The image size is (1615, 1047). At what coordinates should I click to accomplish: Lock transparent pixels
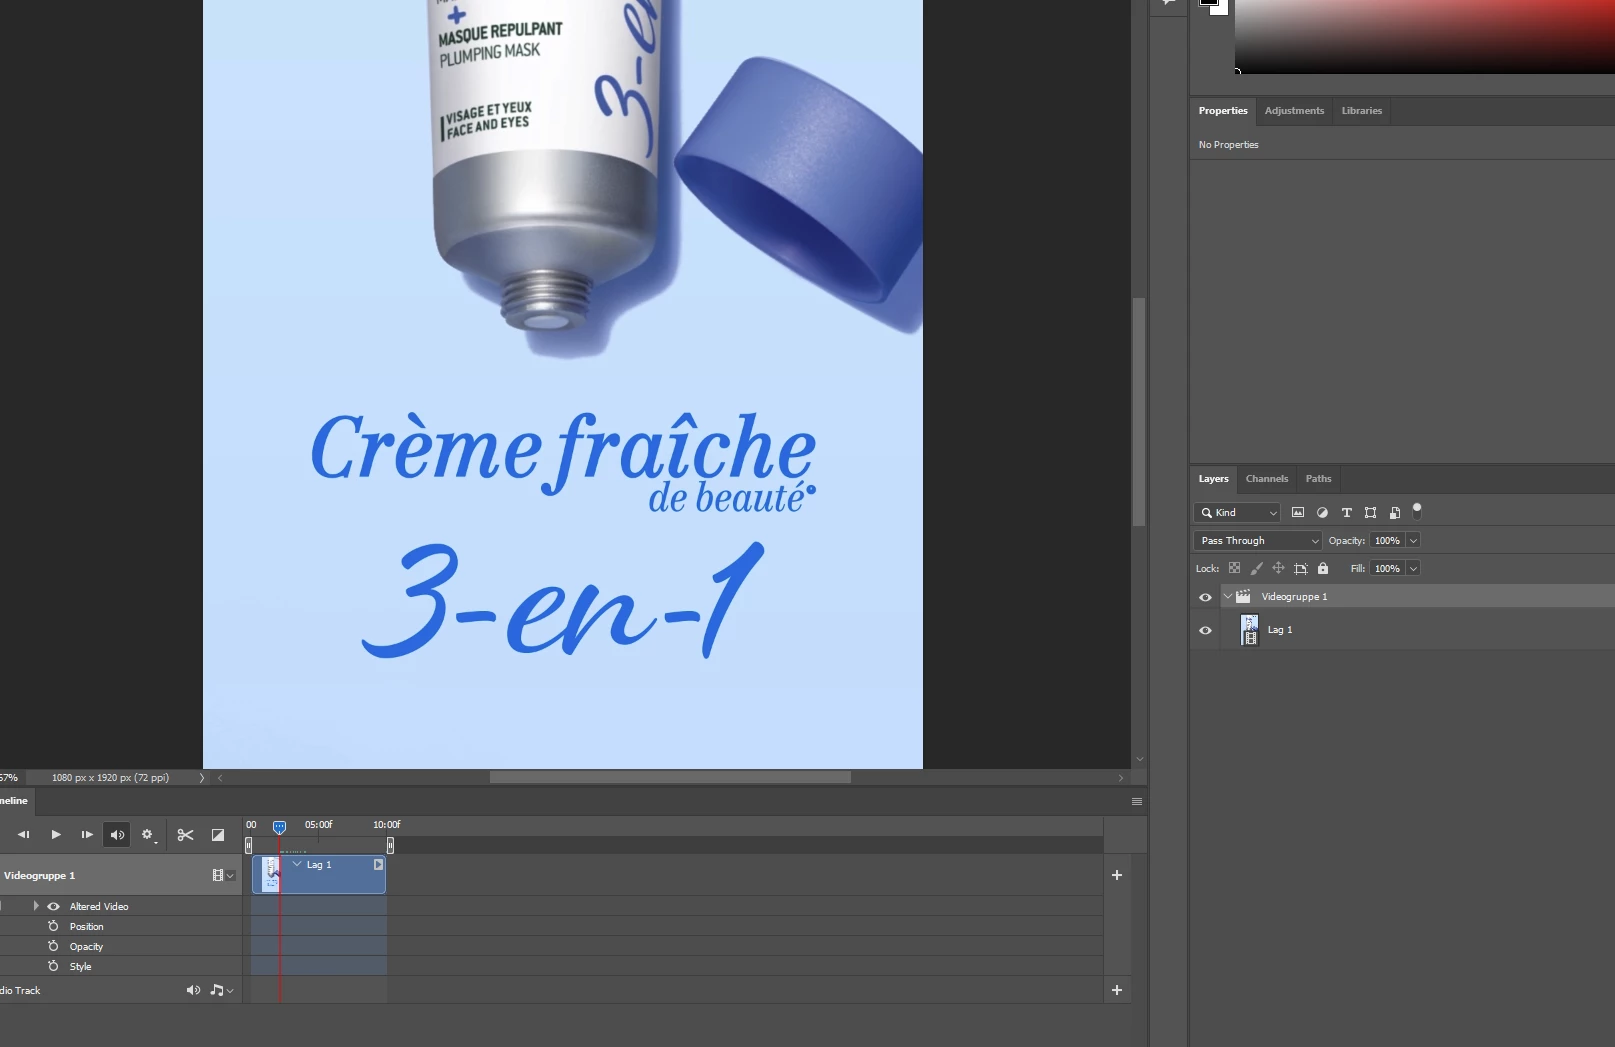(x=1234, y=568)
